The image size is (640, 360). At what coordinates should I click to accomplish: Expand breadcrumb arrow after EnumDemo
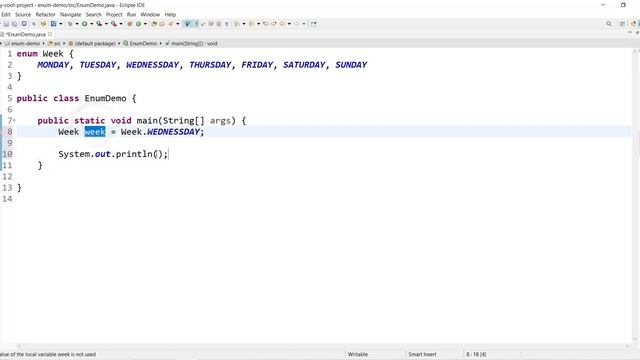[161, 43]
